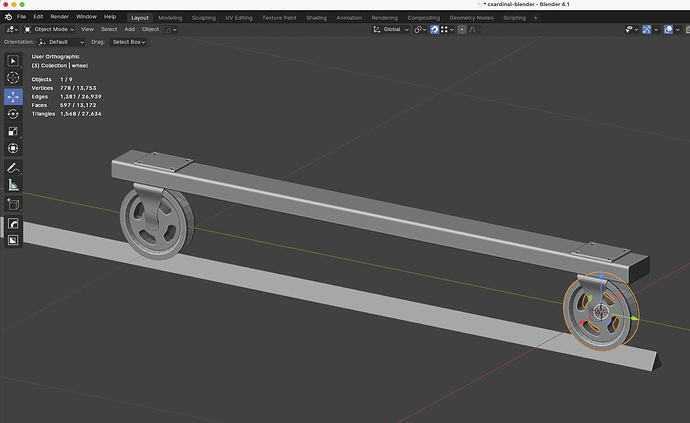Open the Object Mode dropdown

(x=49, y=29)
